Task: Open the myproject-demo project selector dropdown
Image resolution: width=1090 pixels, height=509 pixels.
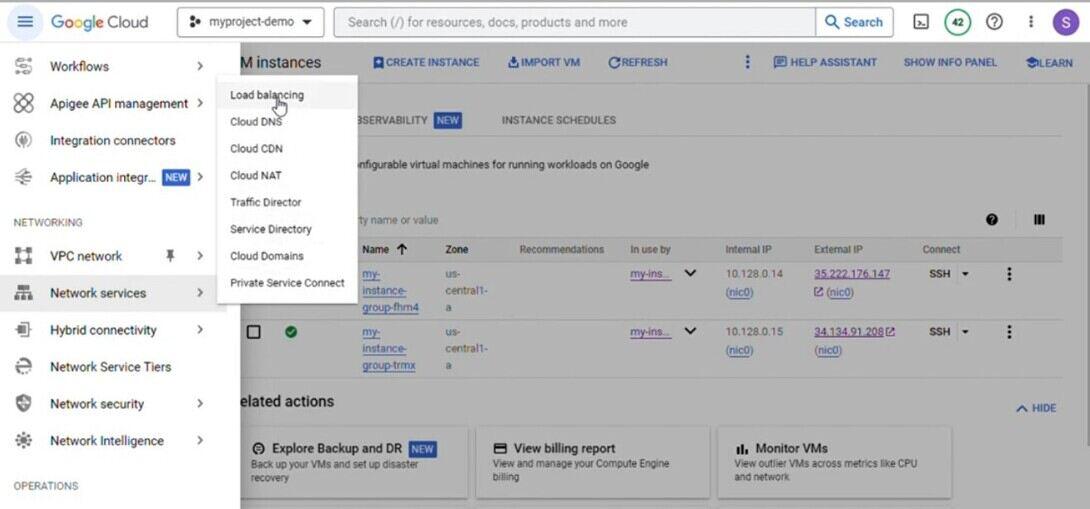Action: point(250,22)
